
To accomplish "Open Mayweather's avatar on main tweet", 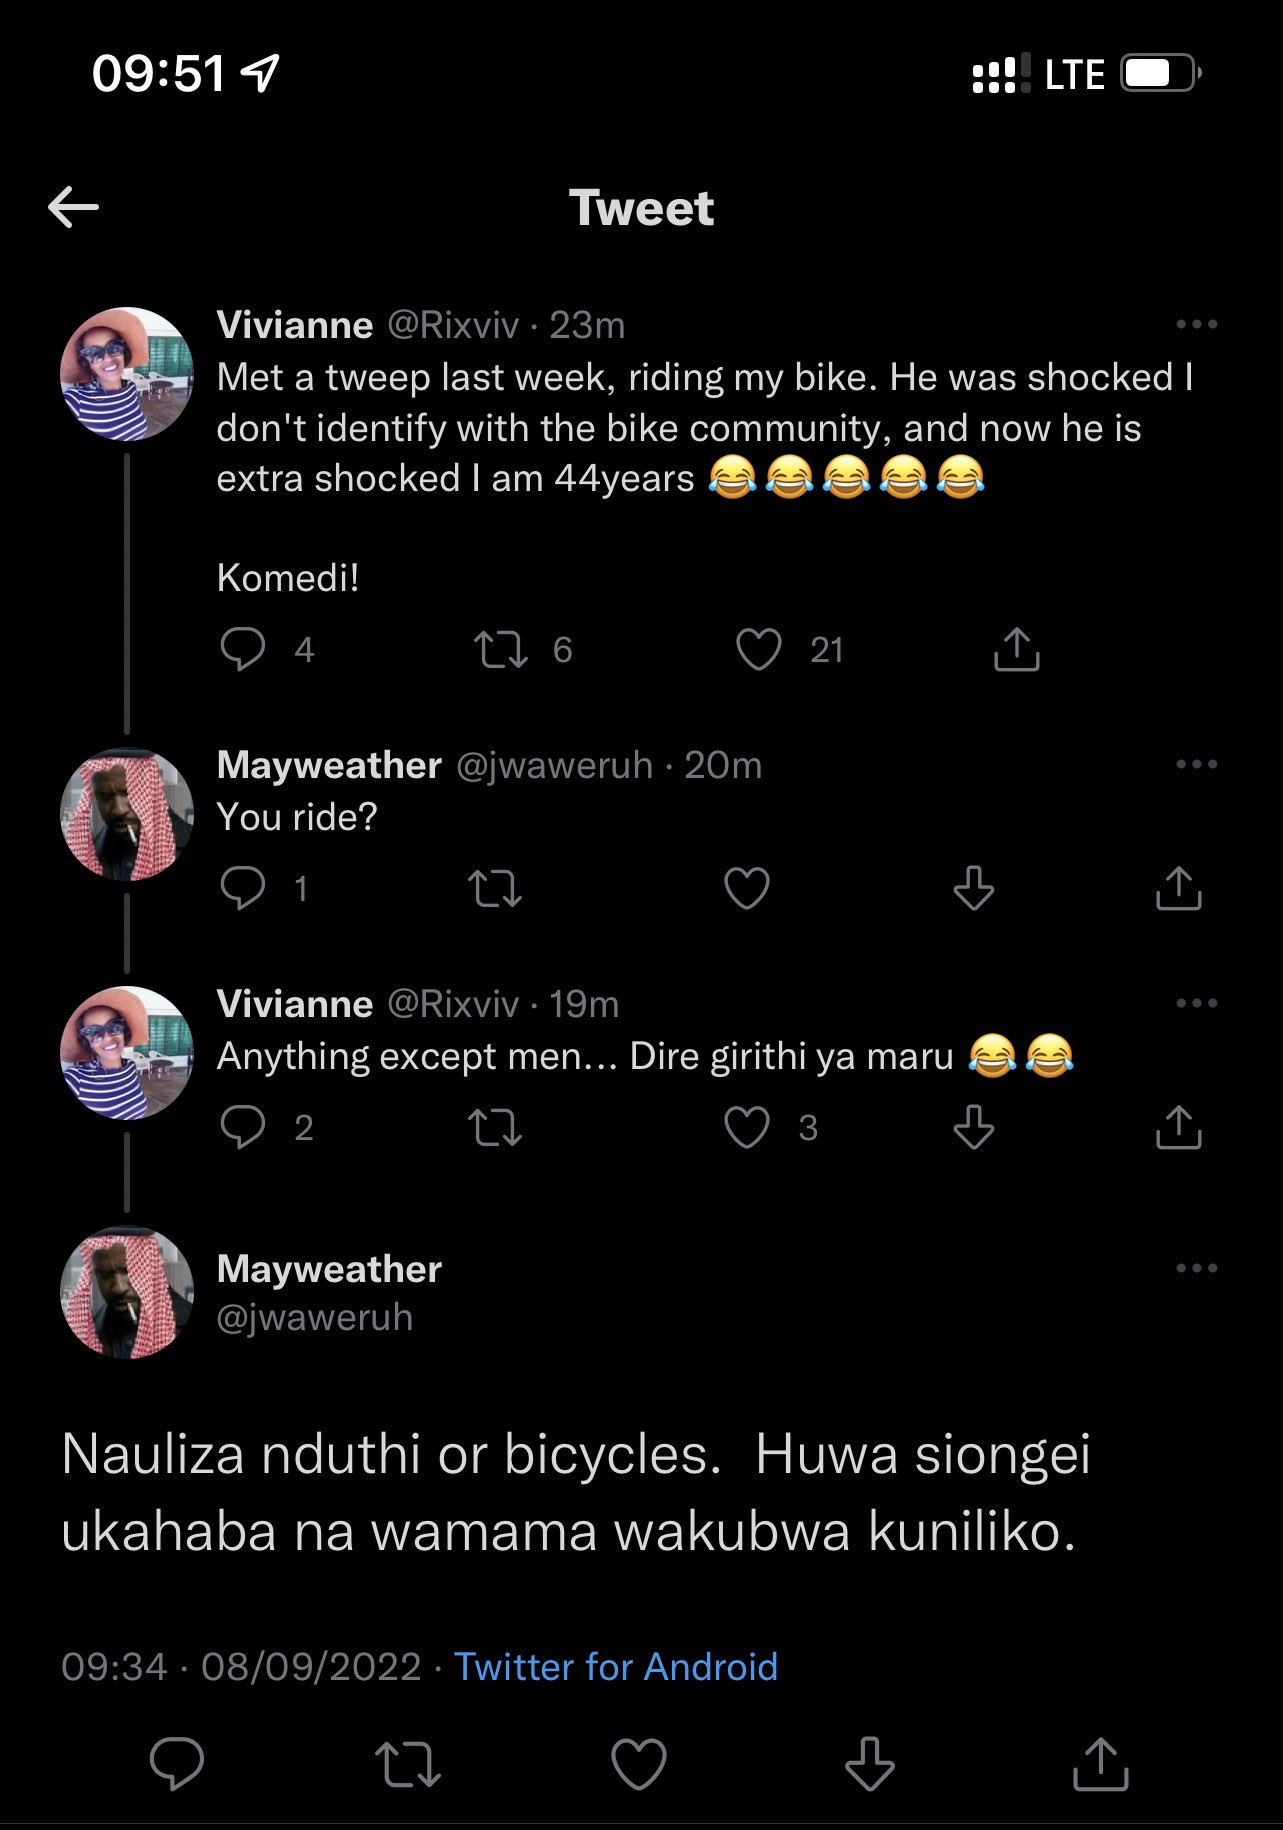I will tap(127, 1292).
